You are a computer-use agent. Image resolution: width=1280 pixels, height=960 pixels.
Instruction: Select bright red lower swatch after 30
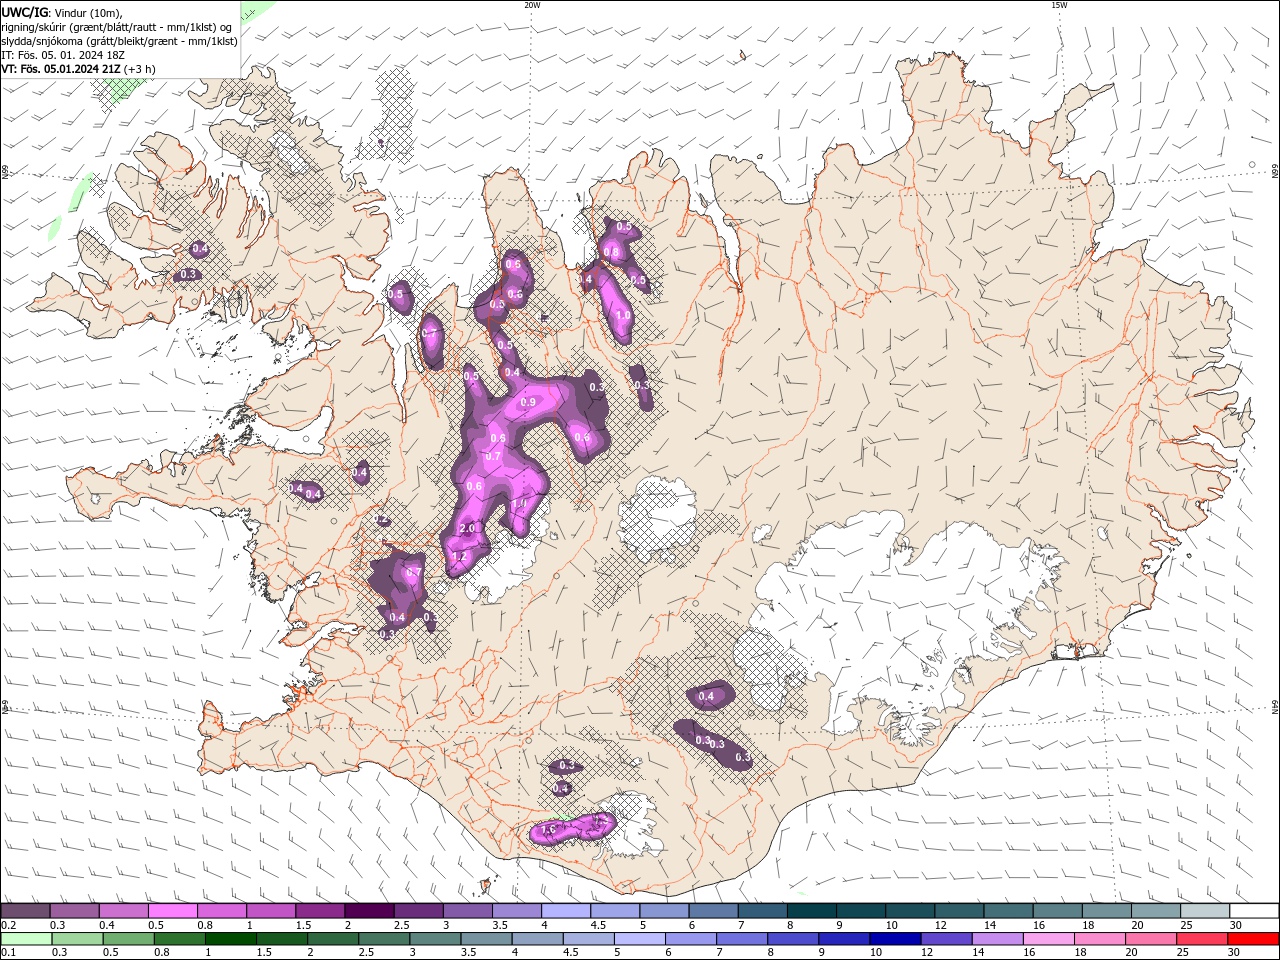[1252, 939]
